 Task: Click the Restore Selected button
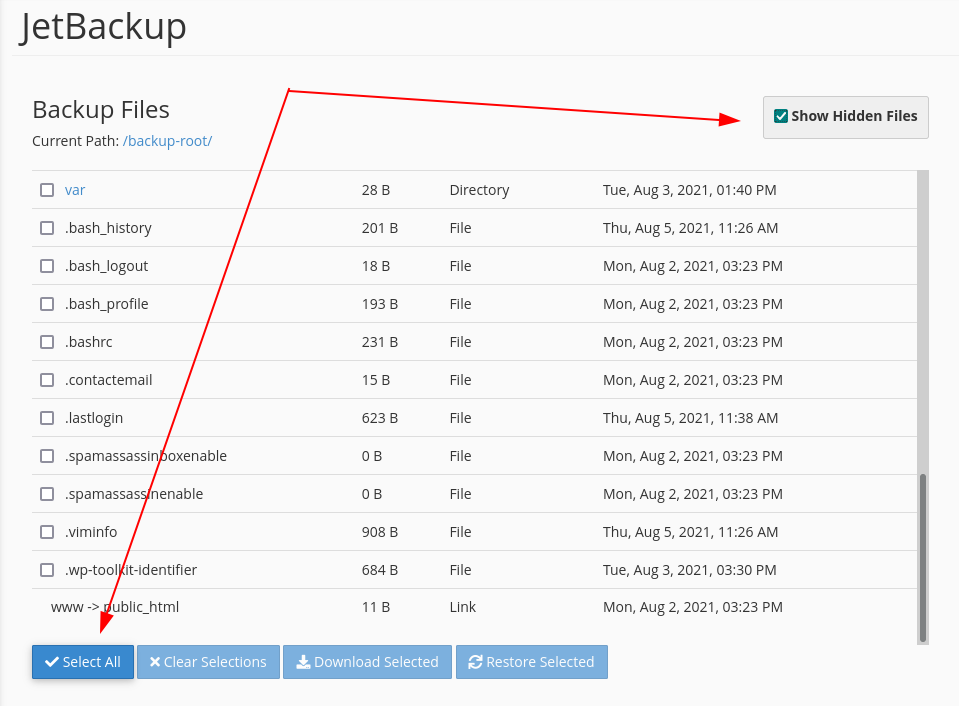pos(531,662)
